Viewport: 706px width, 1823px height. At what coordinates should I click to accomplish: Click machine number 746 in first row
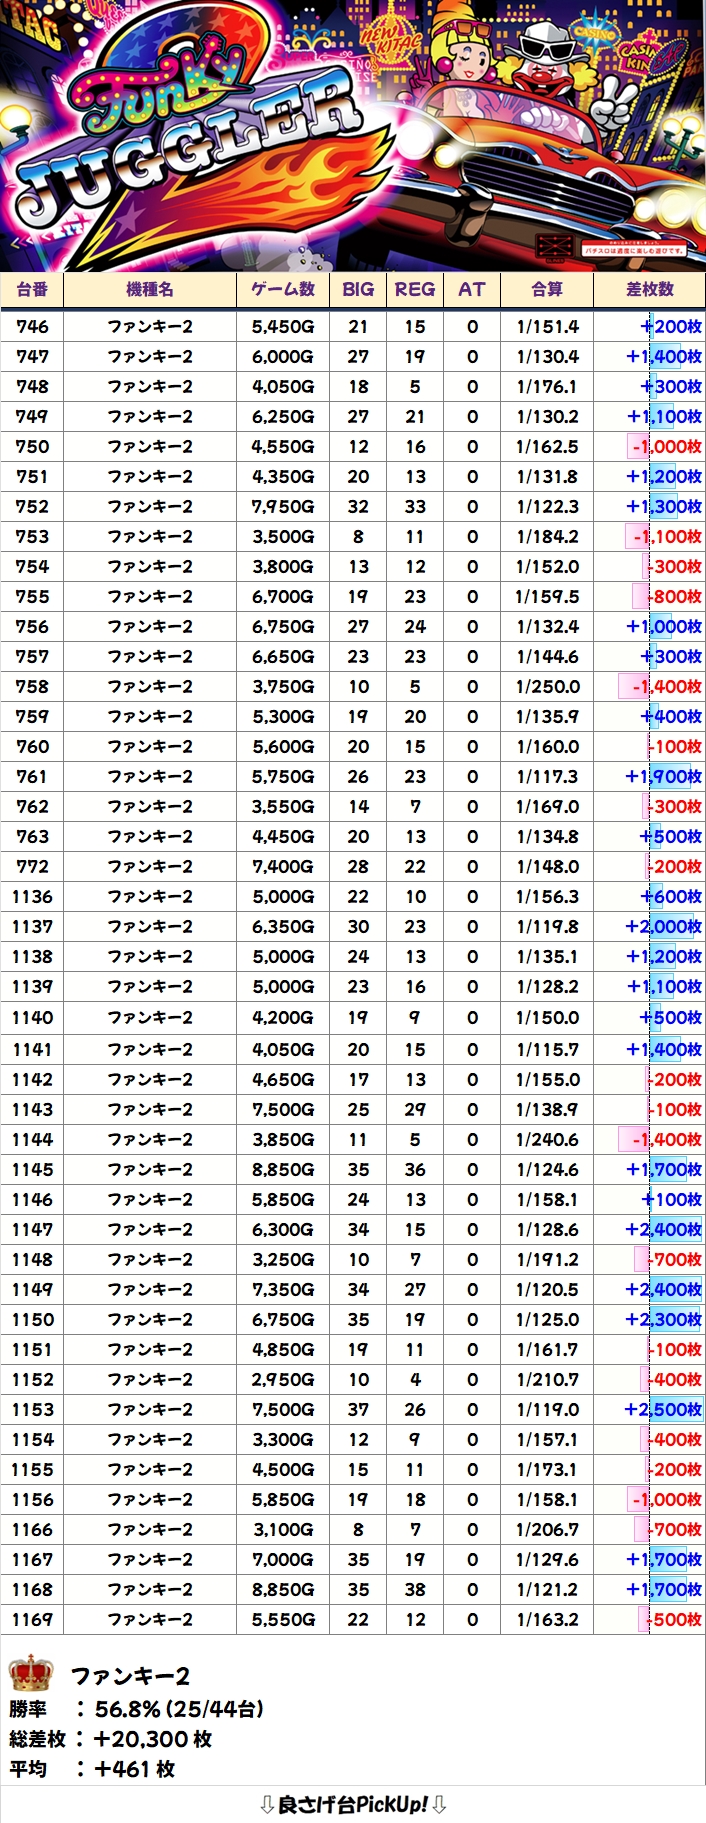32,326
